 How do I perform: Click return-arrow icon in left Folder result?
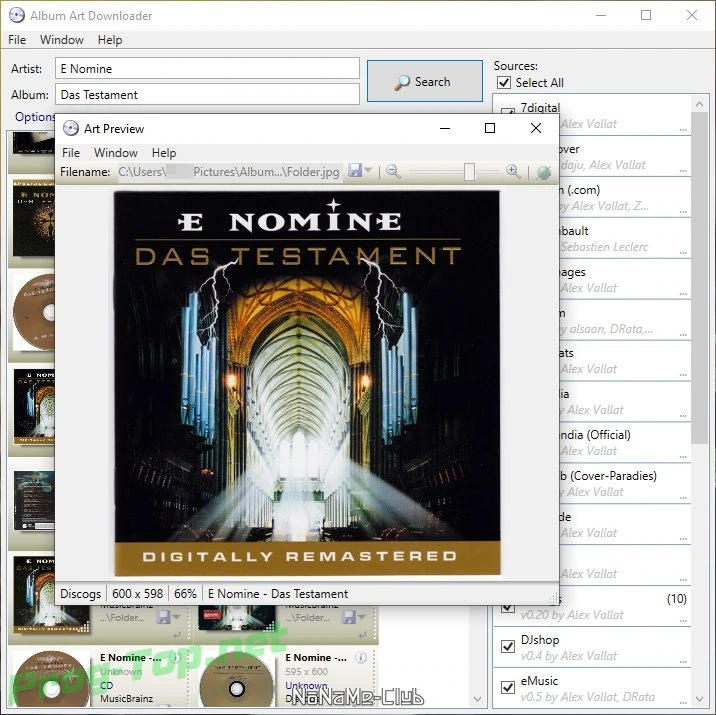coord(177,635)
